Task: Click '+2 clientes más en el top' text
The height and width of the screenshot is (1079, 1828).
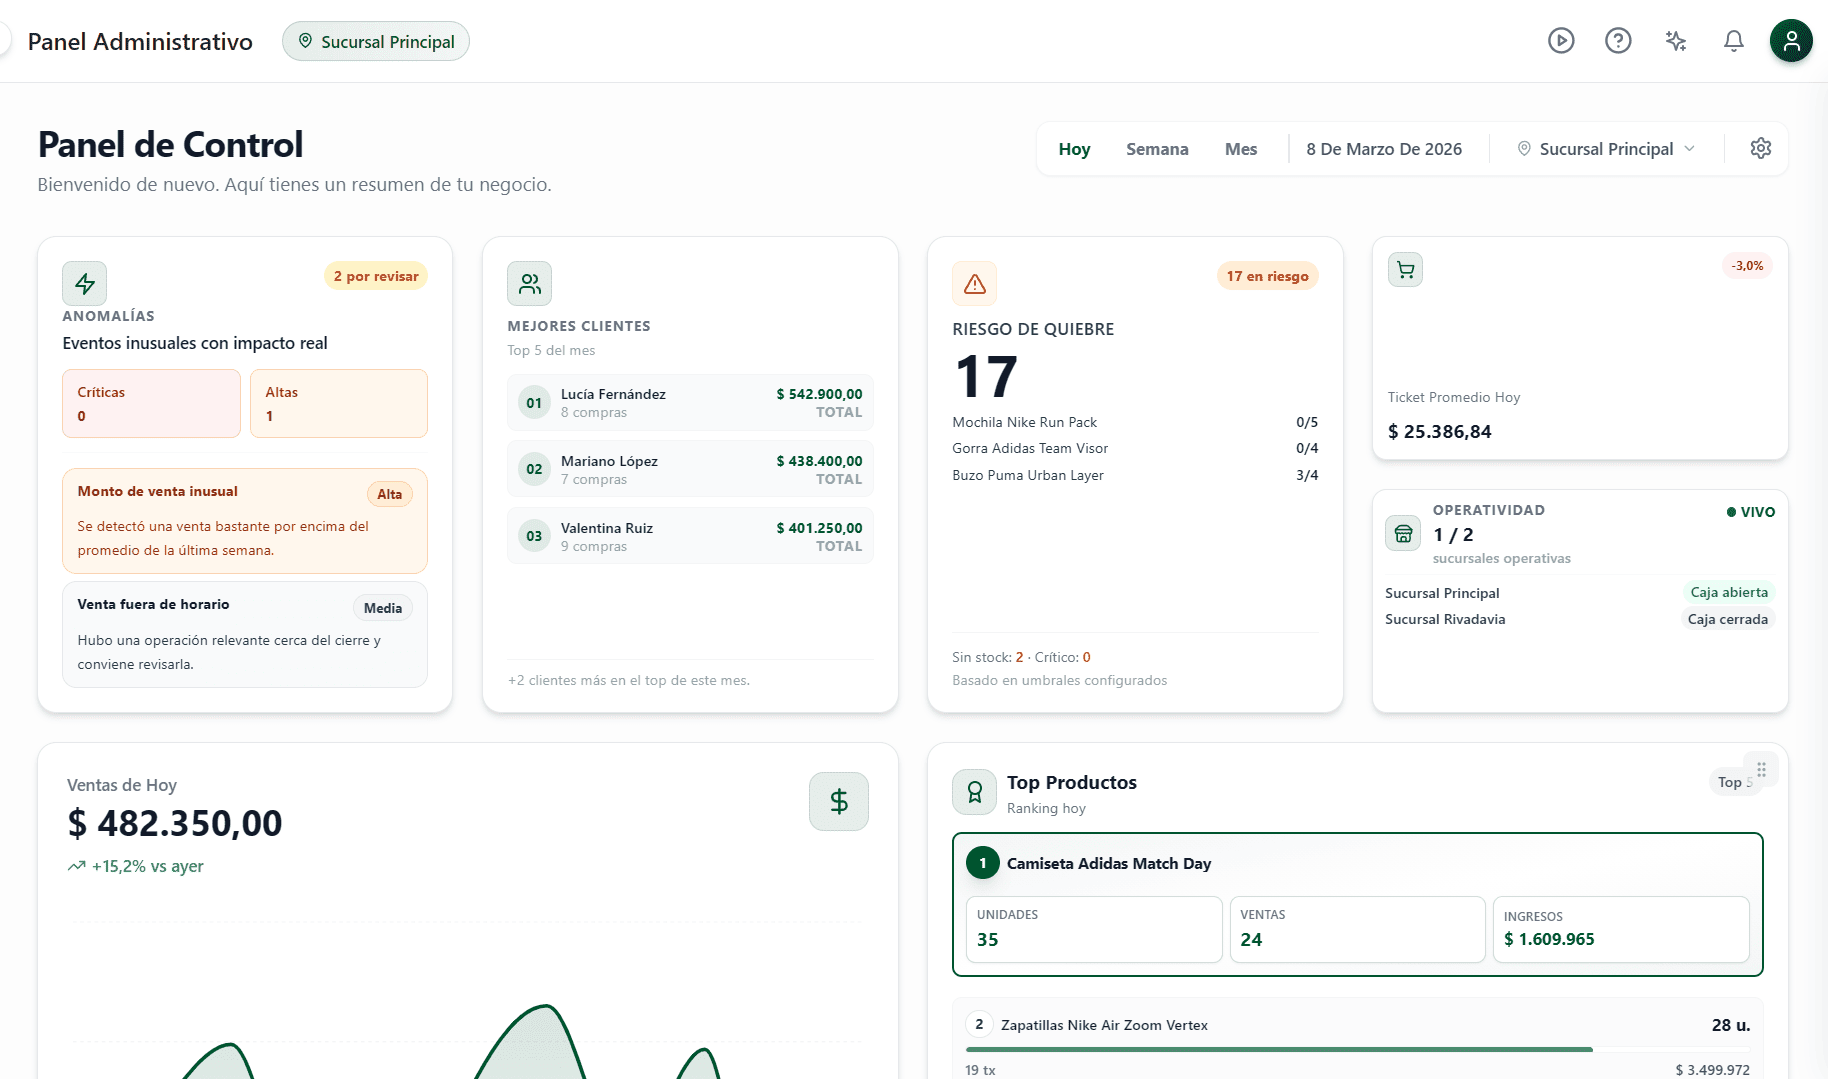Action: [629, 680]
